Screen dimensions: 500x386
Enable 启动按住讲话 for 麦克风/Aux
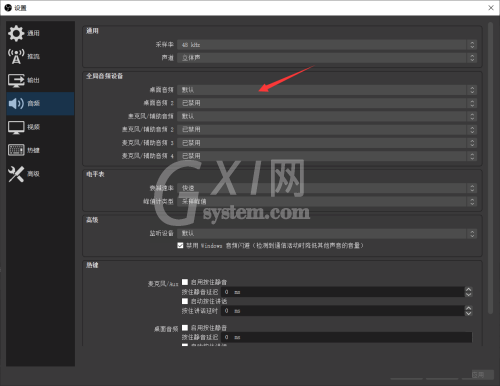(185, 301)
